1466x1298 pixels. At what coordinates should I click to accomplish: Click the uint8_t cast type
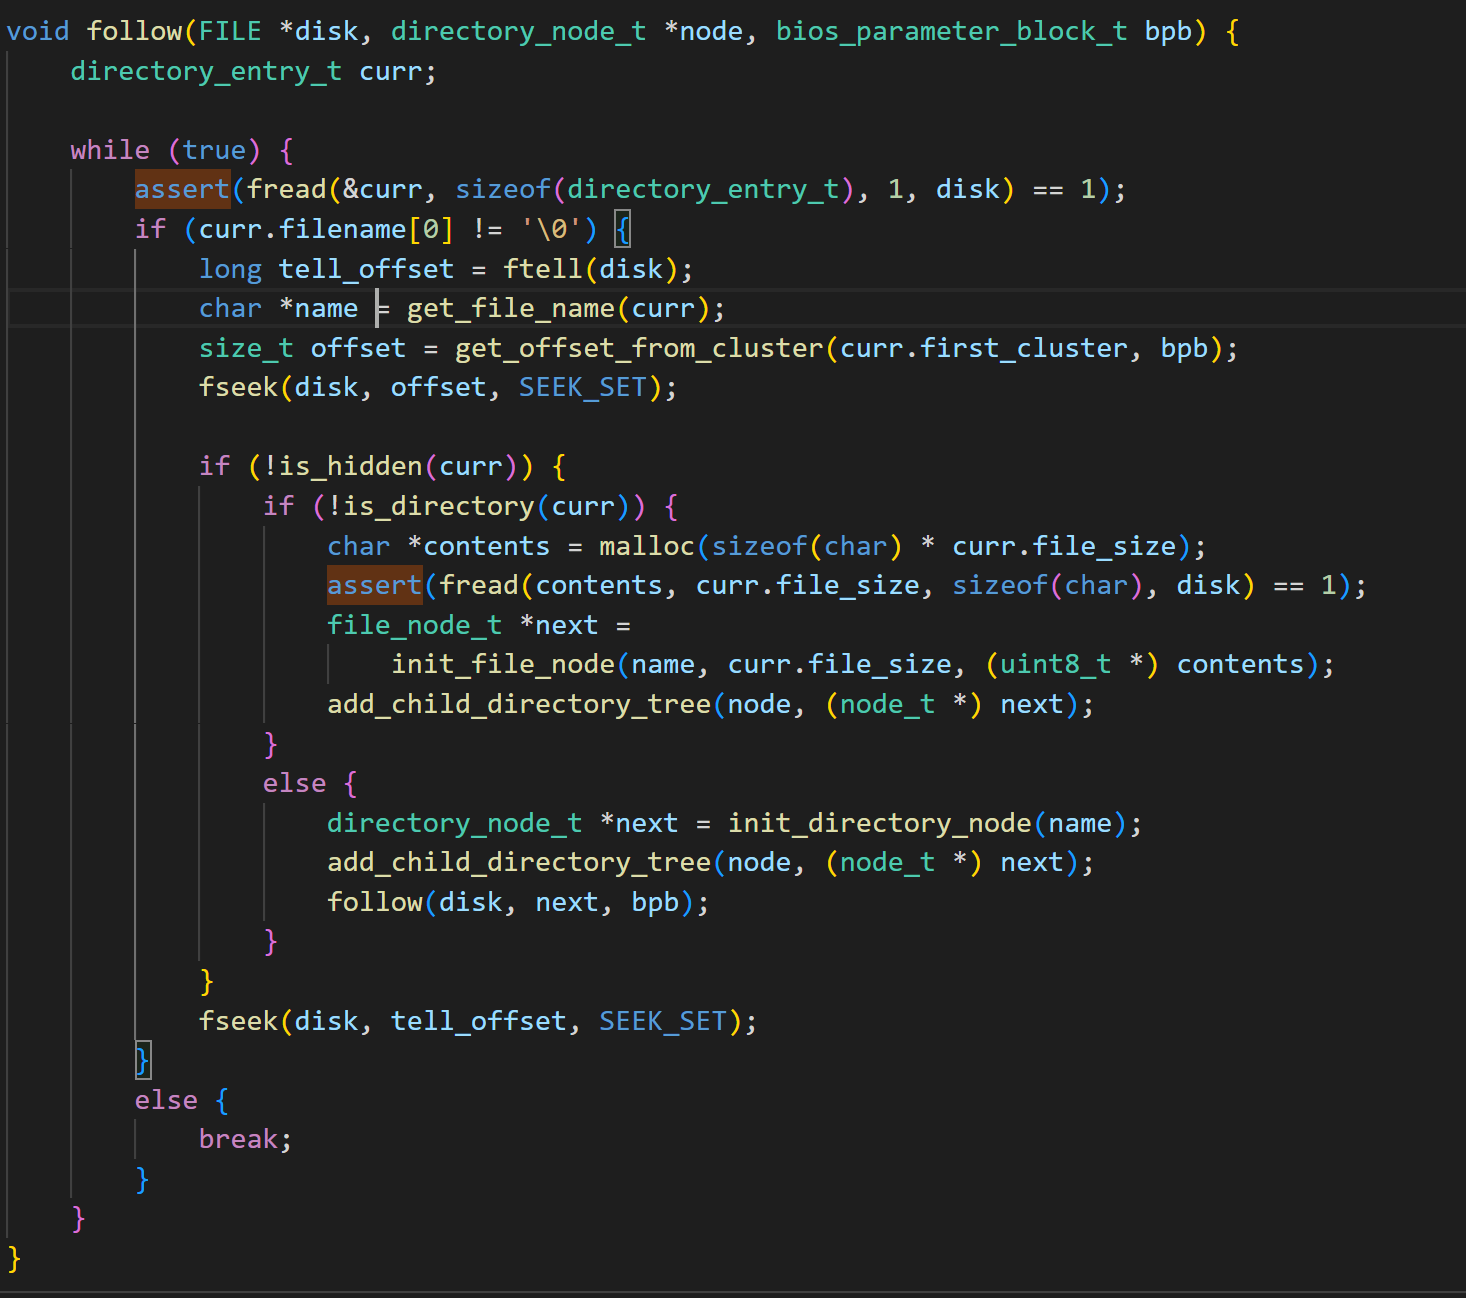pyautogui.click(x=1054, y=665)
